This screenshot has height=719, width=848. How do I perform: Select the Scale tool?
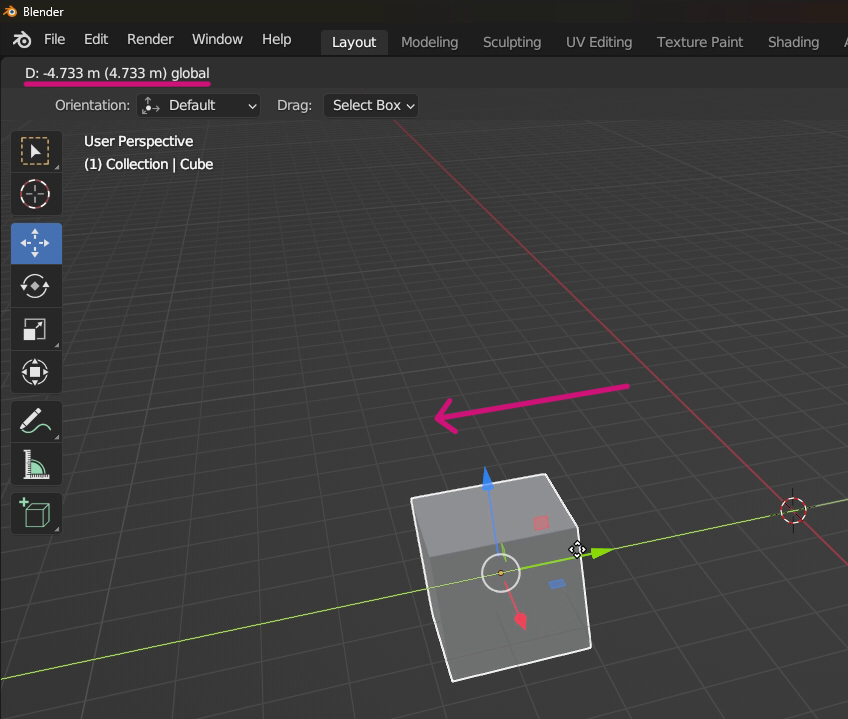click(x=36, y=329)
